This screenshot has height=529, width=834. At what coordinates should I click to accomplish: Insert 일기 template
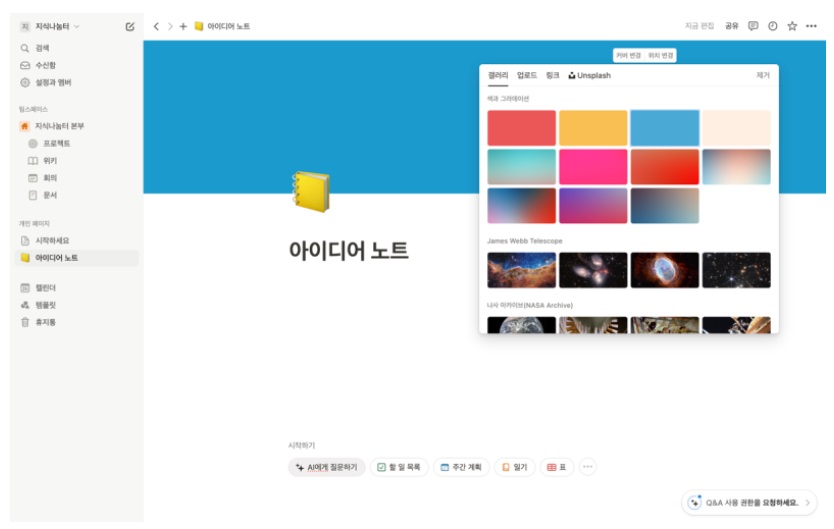pyautogui.click(x=515, y=467)
